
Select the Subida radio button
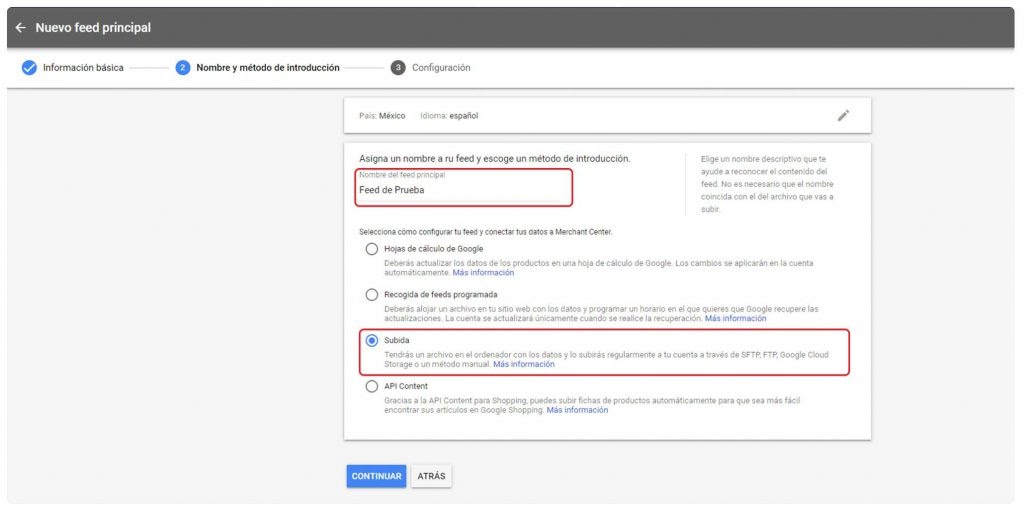pos(372,340)
